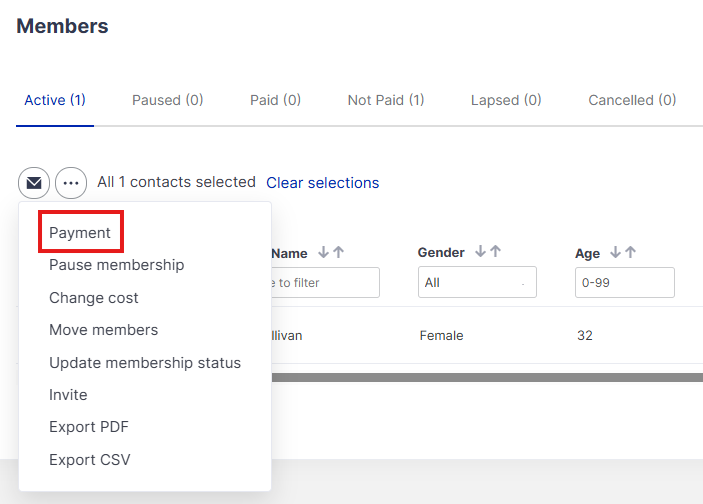Sort Gender column with down arrow
Screen dimensions: 703x504
click(x=481, y=253)
